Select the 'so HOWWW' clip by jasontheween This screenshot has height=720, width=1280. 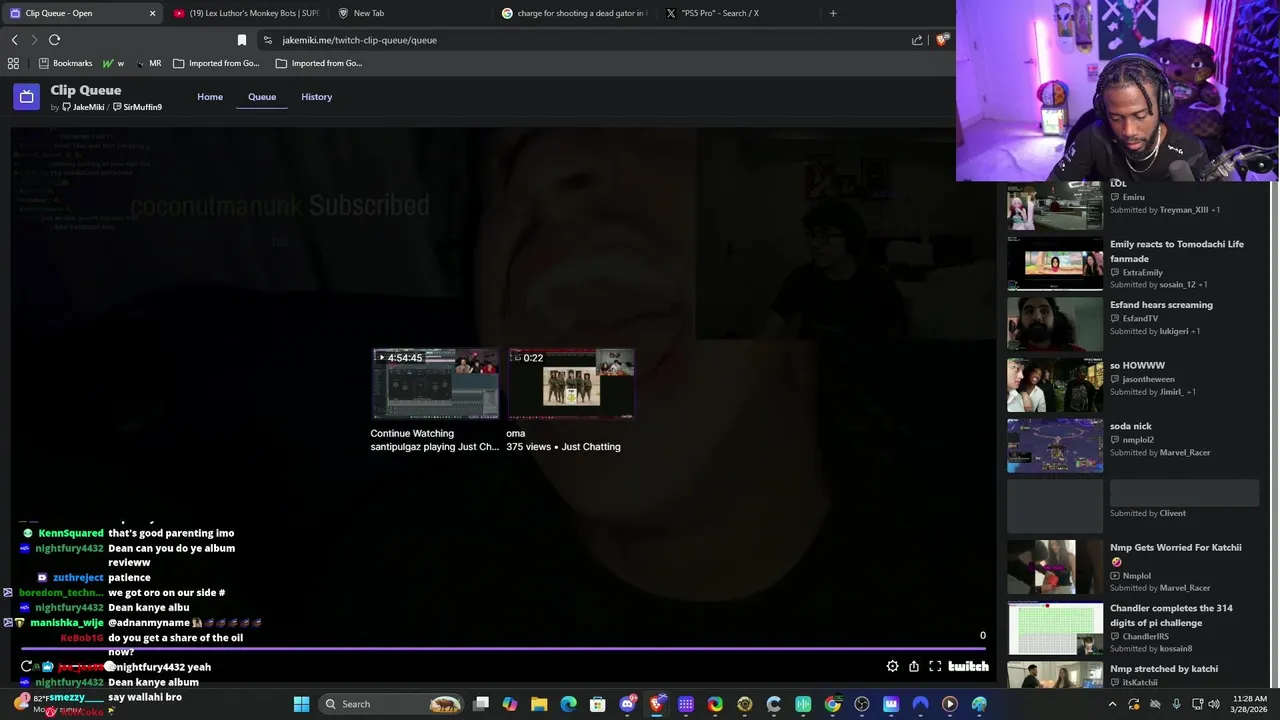click(x=1132, y=384)
